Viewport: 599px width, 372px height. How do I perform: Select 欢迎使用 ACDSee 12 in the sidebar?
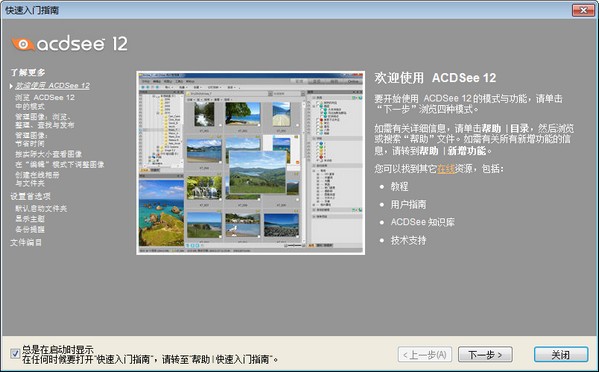point(52,86)
